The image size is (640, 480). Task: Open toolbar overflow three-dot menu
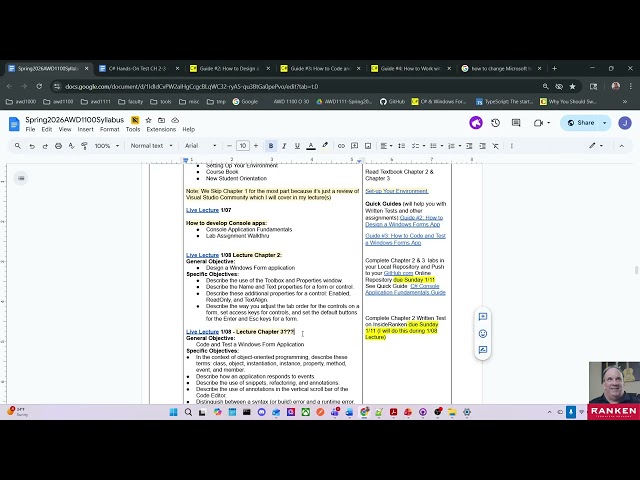[511, 146]
